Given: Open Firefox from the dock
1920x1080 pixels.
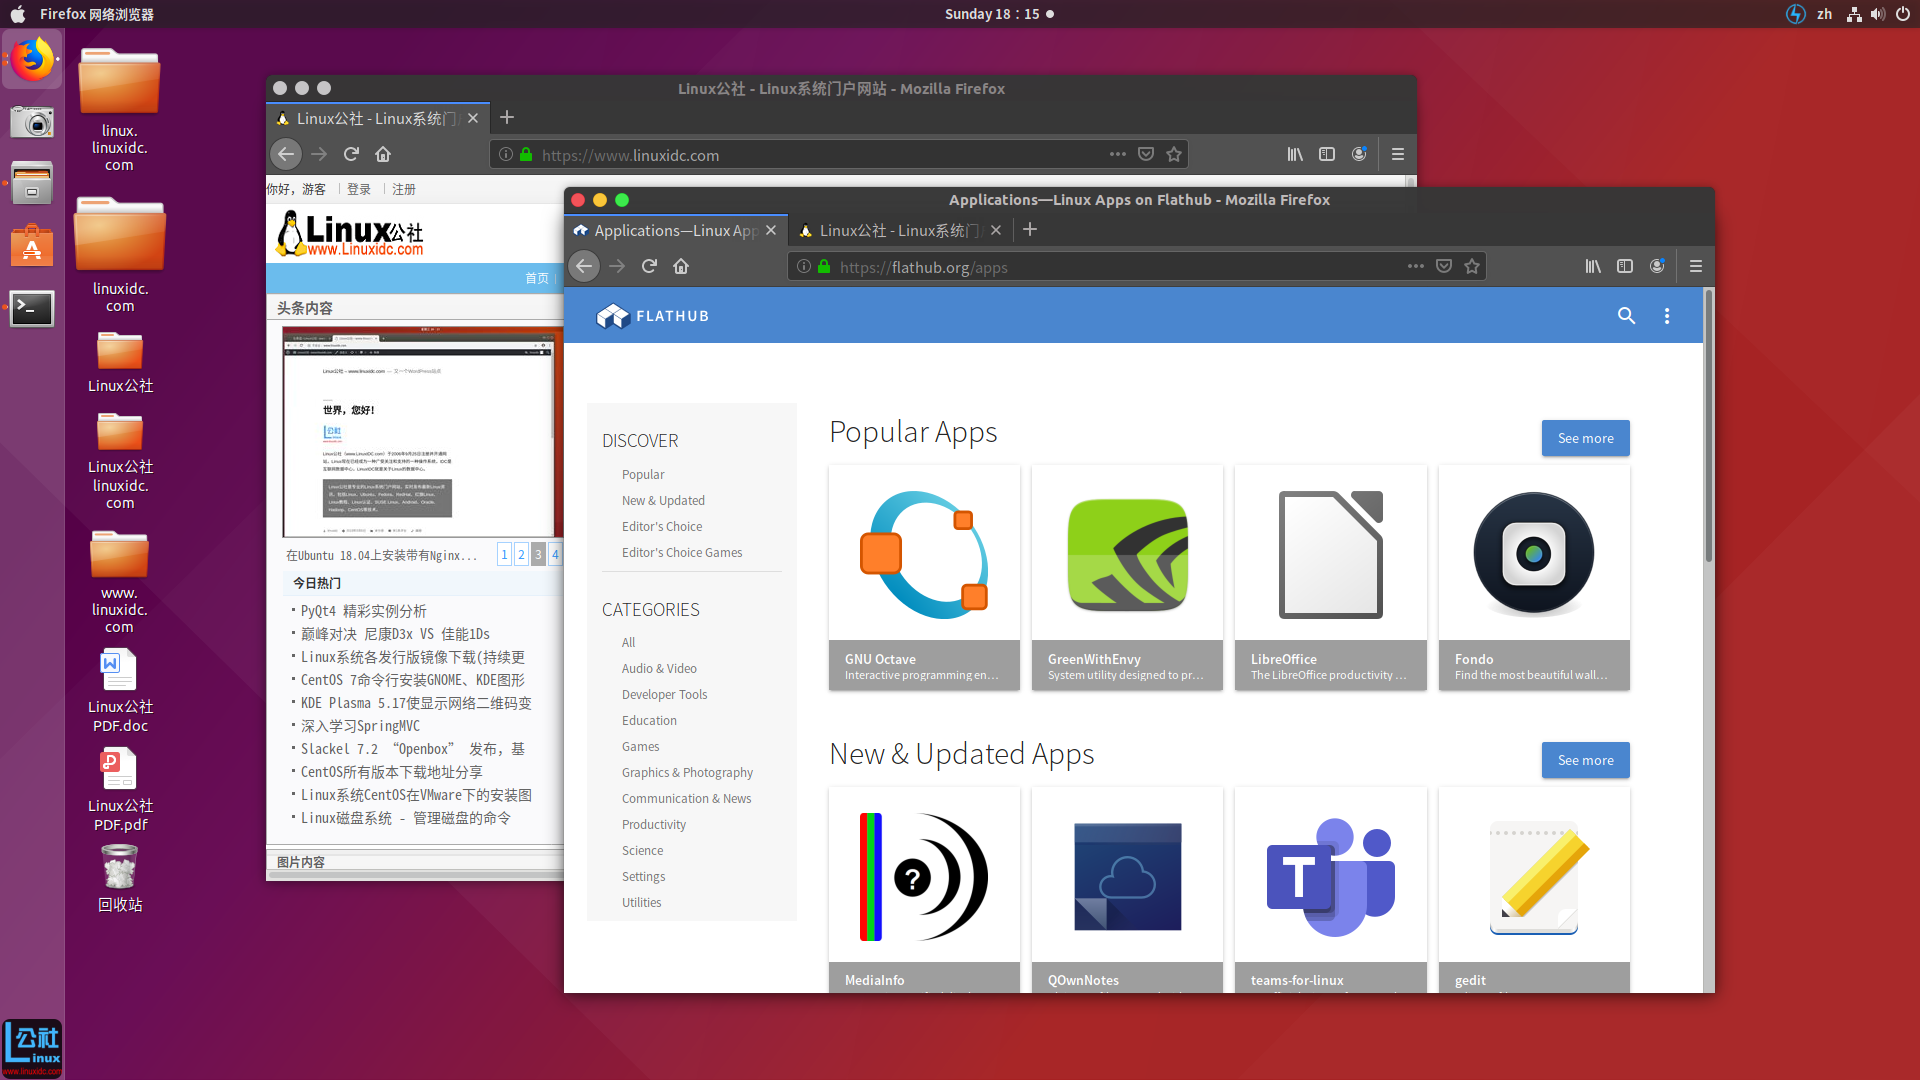Looking at the screenshot, I should coord(32,60).
